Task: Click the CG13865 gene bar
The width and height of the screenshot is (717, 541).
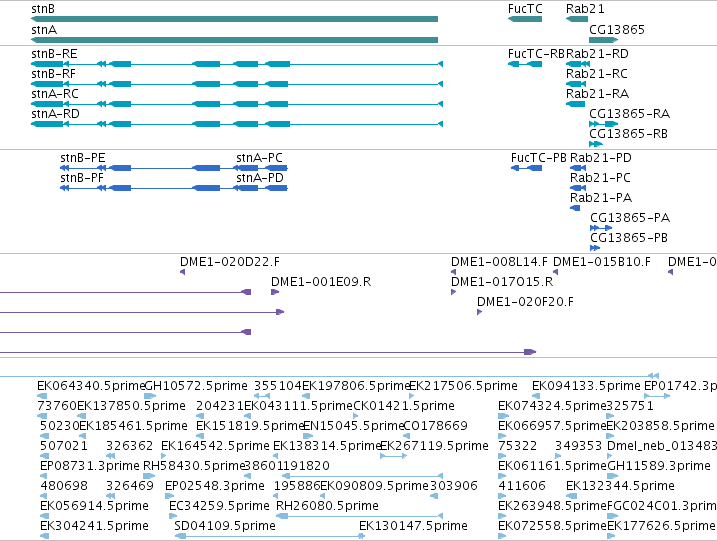Action: tap(604, 40)
